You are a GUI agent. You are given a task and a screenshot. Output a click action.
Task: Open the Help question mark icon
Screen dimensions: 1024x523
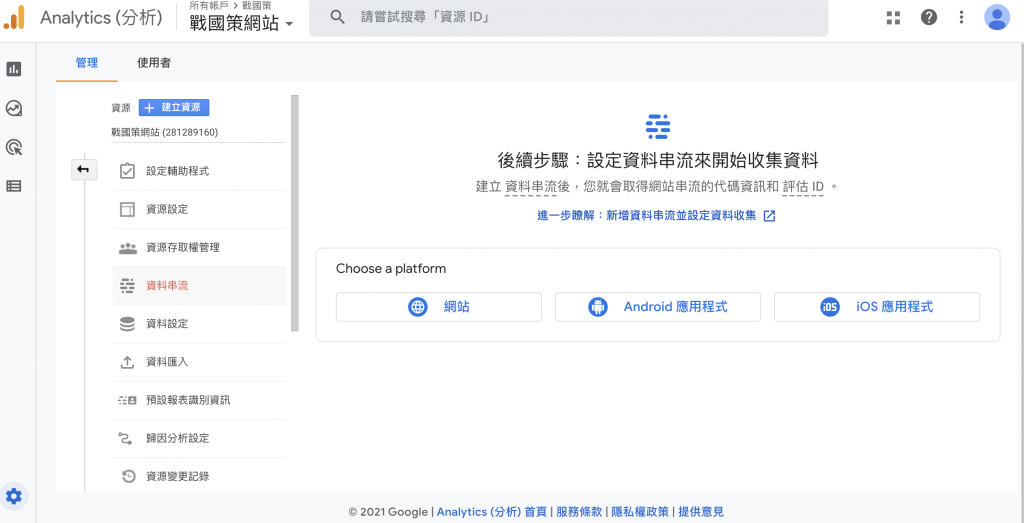(x=929, y=18)
